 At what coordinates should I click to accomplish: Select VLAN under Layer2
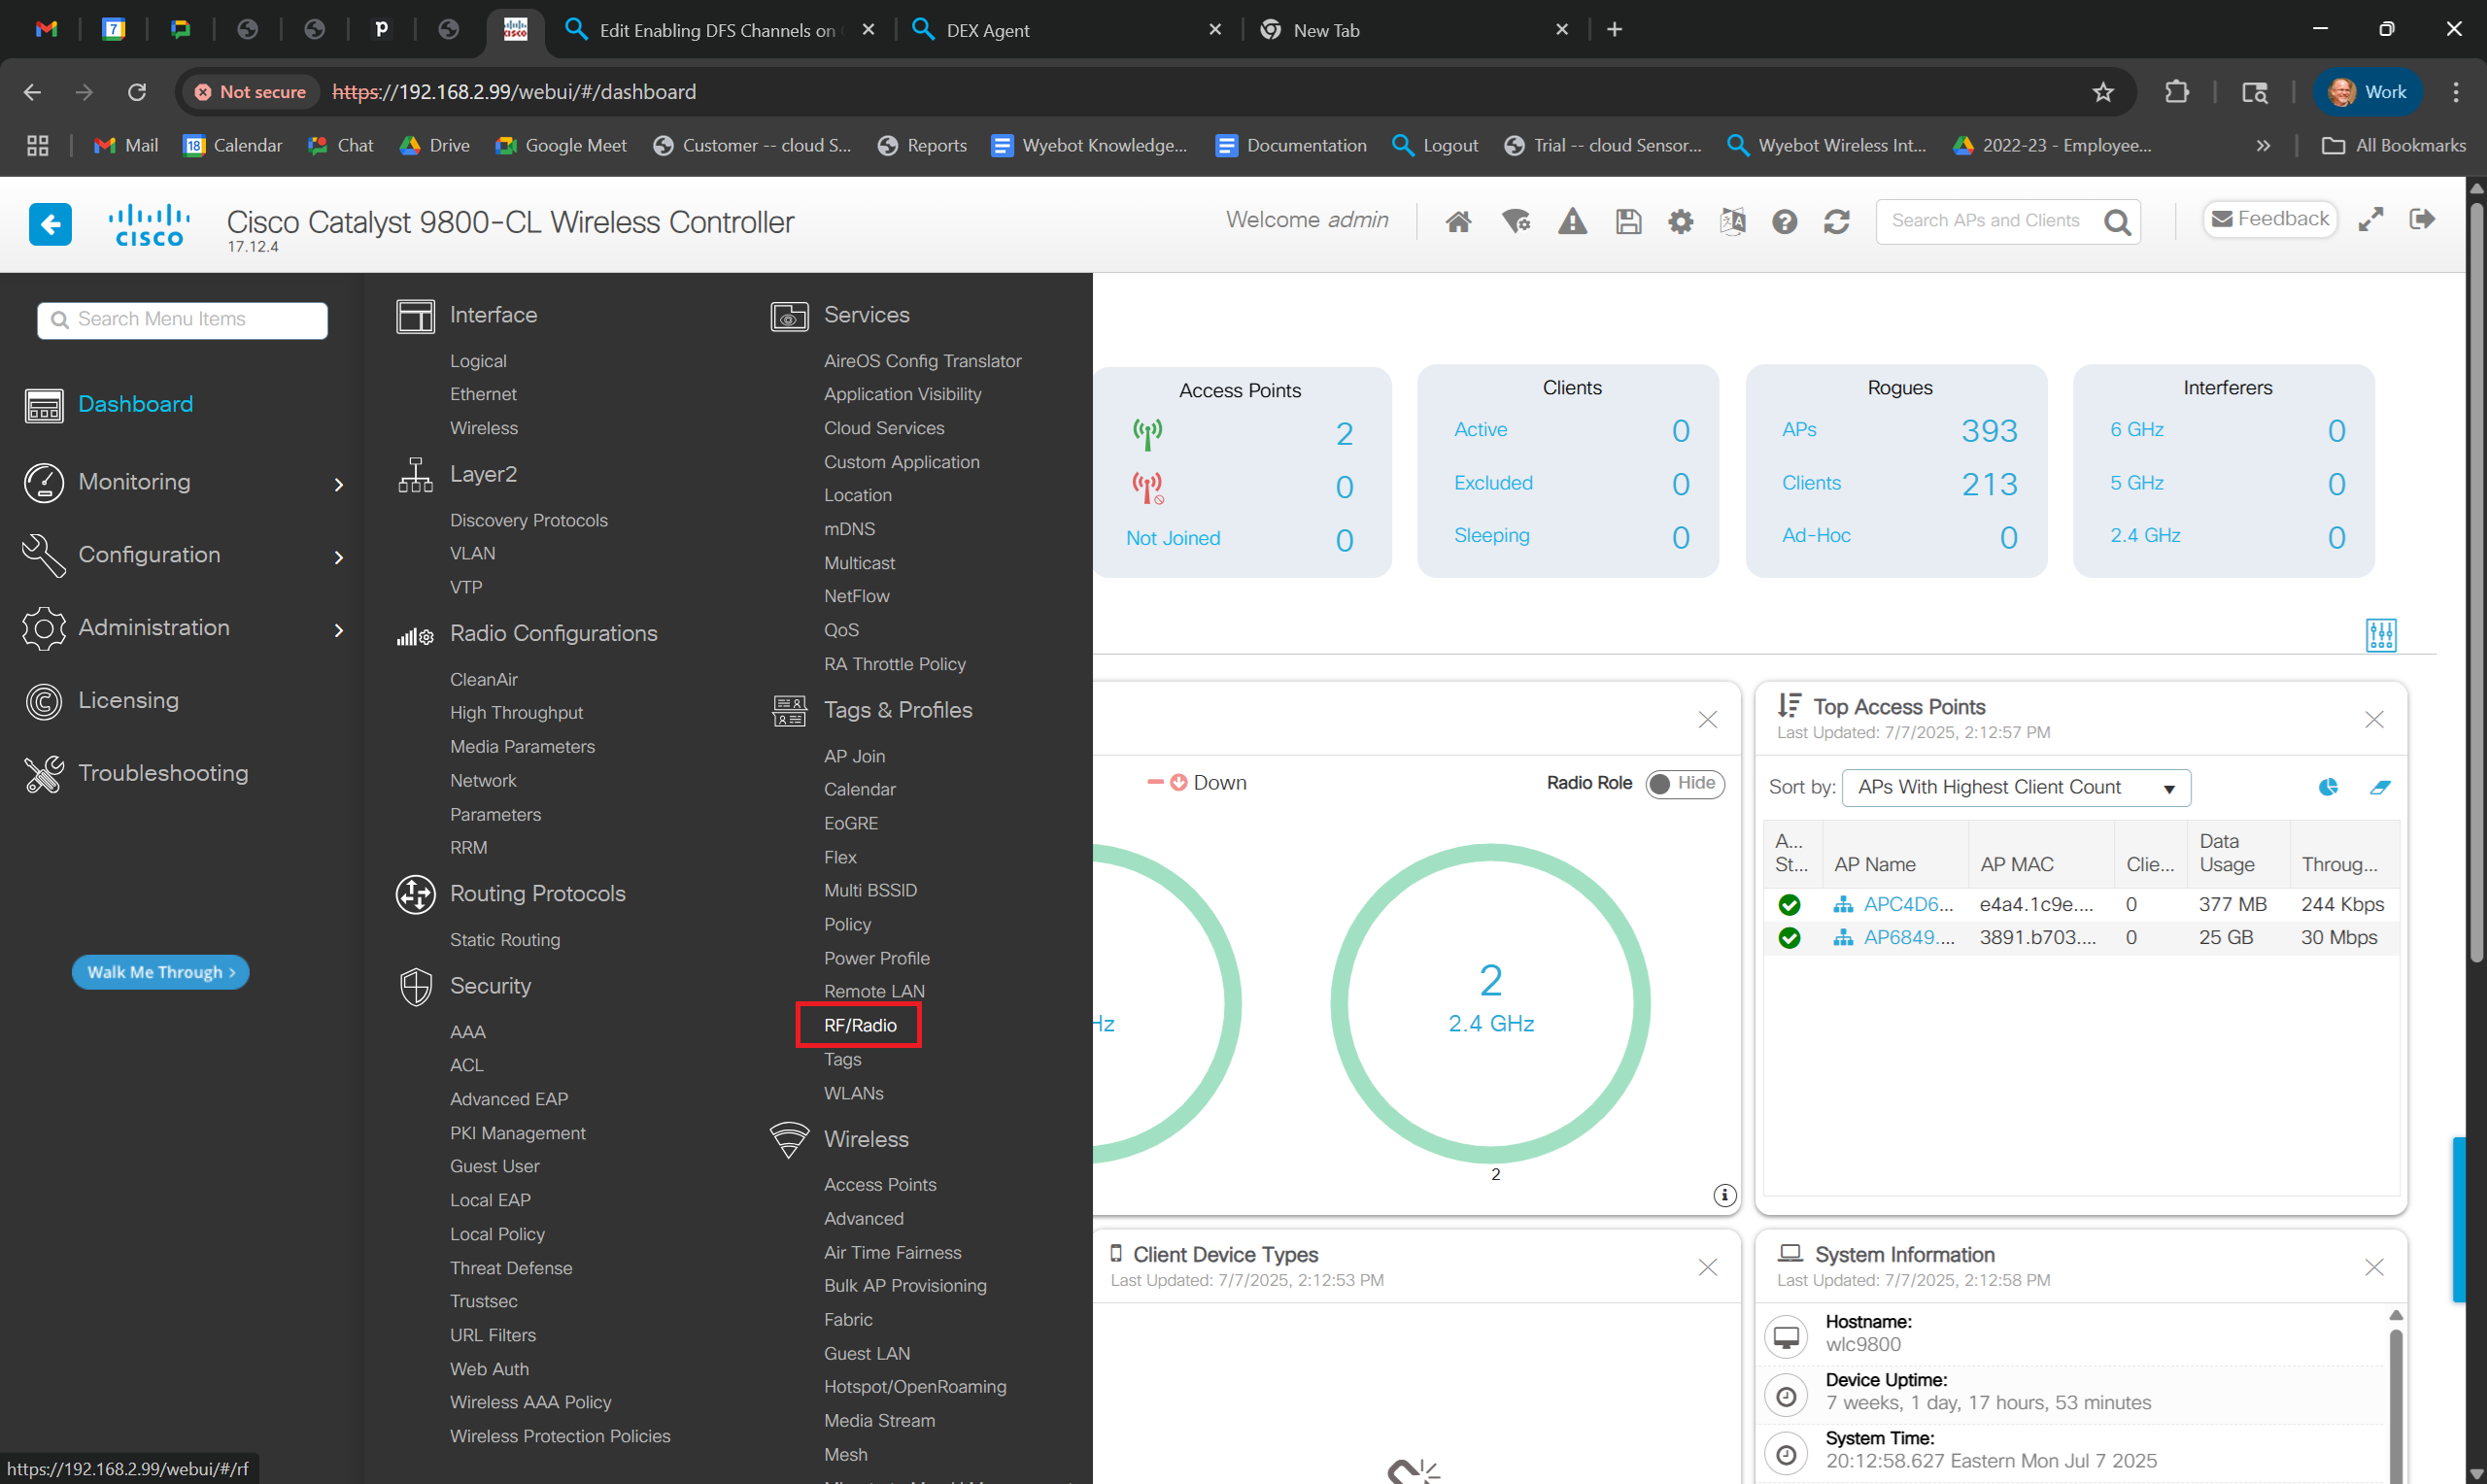point(472,553)
